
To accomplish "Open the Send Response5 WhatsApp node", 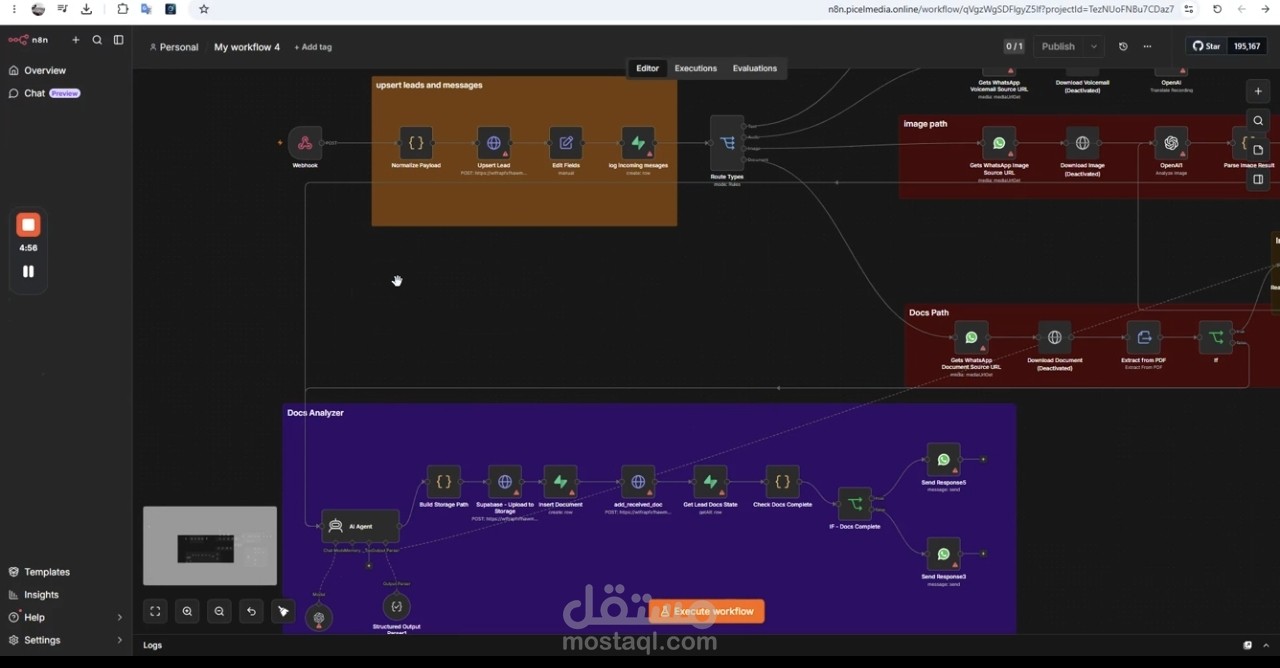I will [943, 460].
